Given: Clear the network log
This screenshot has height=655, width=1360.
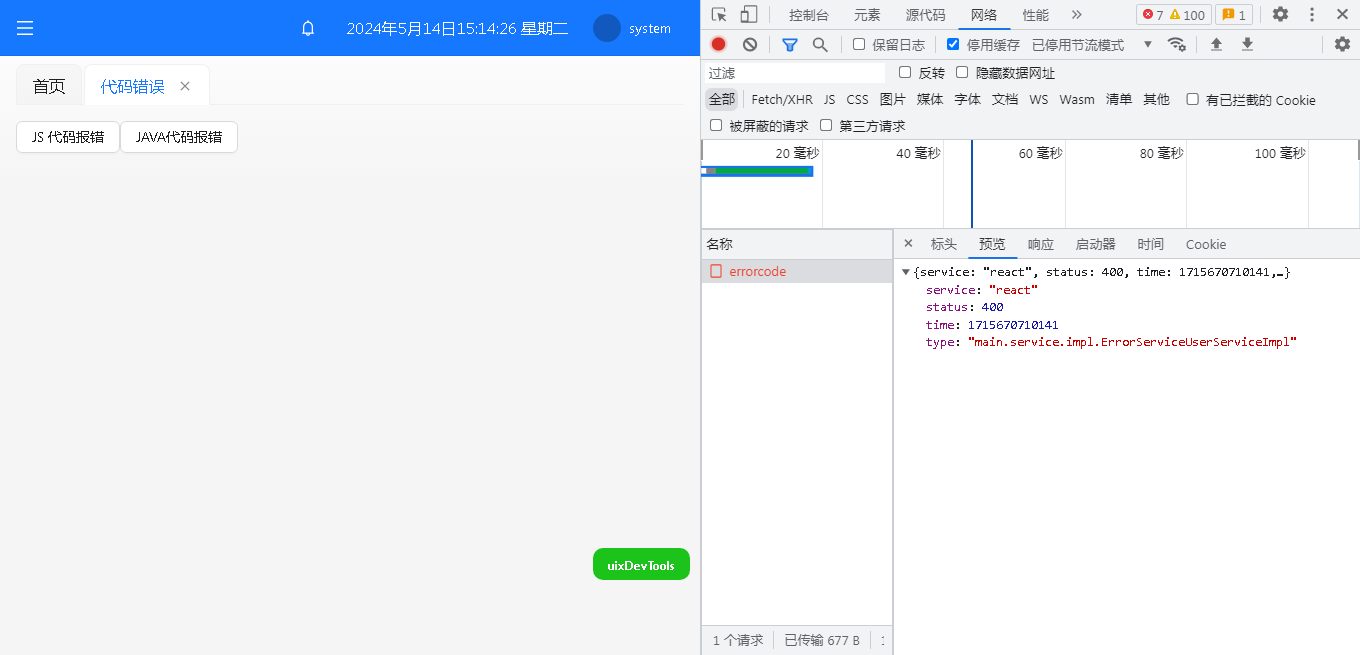Looking at the screenshot, I should point(749,44).
